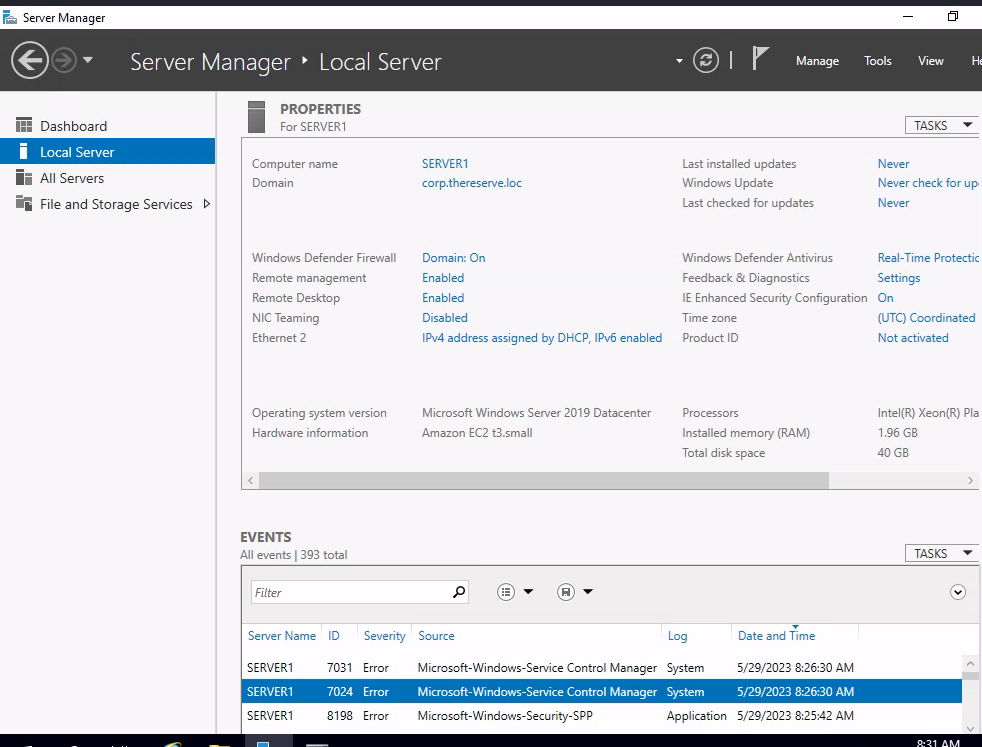Click properties scroll left arrow
Screen dimensions: 982x747
click(251, 480)
